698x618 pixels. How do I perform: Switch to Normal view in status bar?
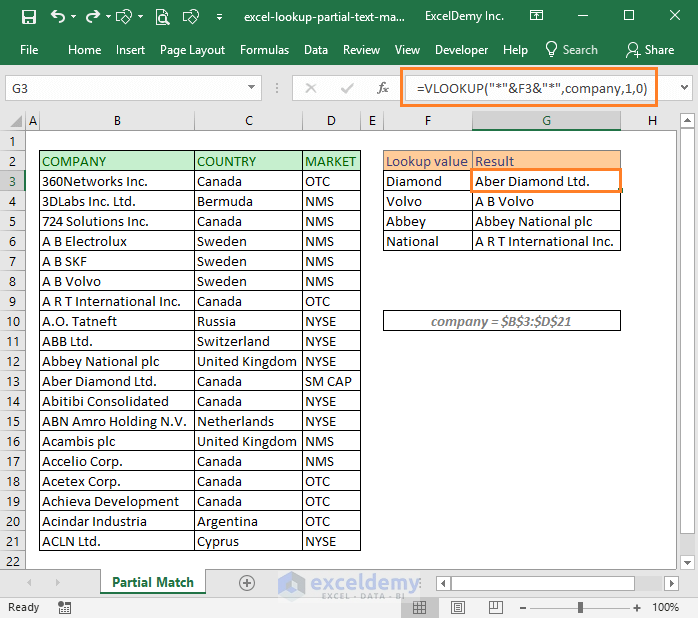click(x=419, y=607)
